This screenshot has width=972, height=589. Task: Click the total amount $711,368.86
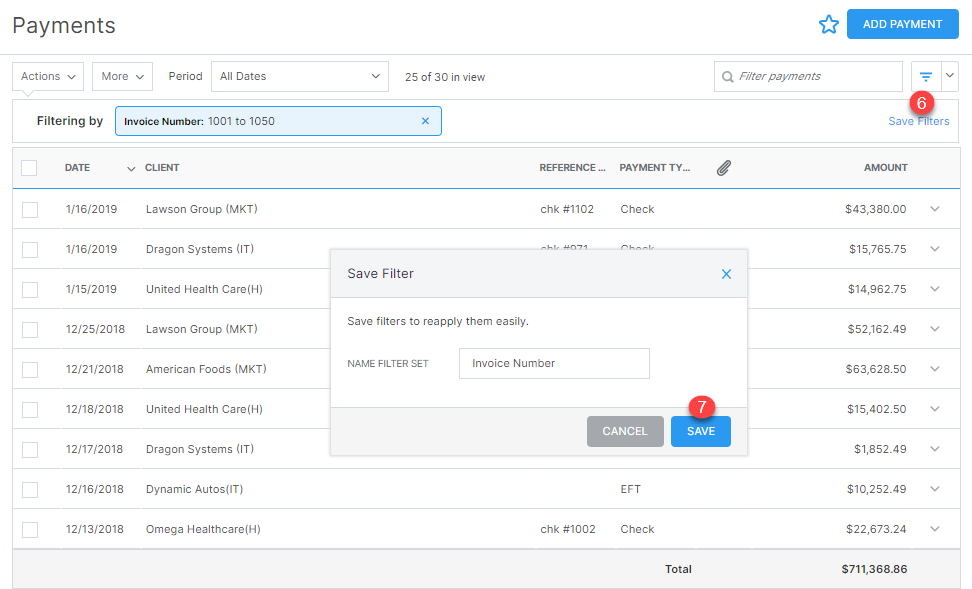874,569
